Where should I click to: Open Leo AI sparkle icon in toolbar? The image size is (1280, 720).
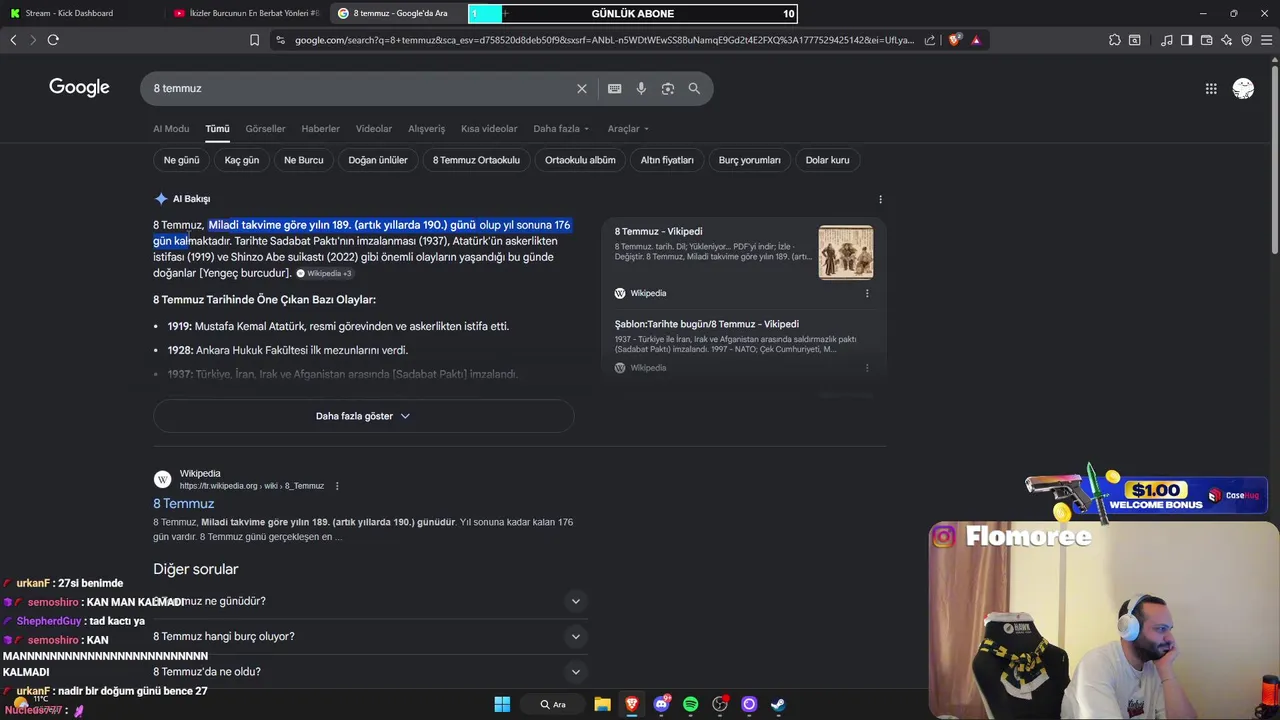pos(1226,40)
